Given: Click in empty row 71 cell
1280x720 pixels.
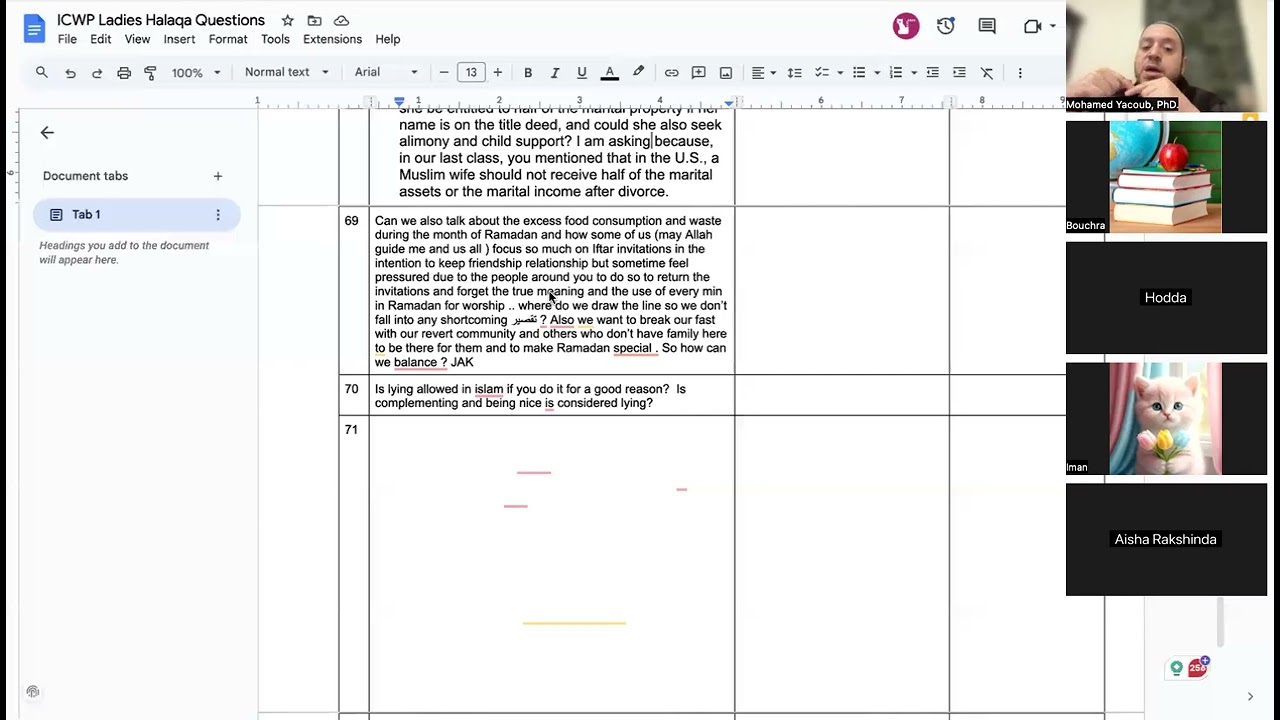Looking at the screenshot, I should click(552, 563).
